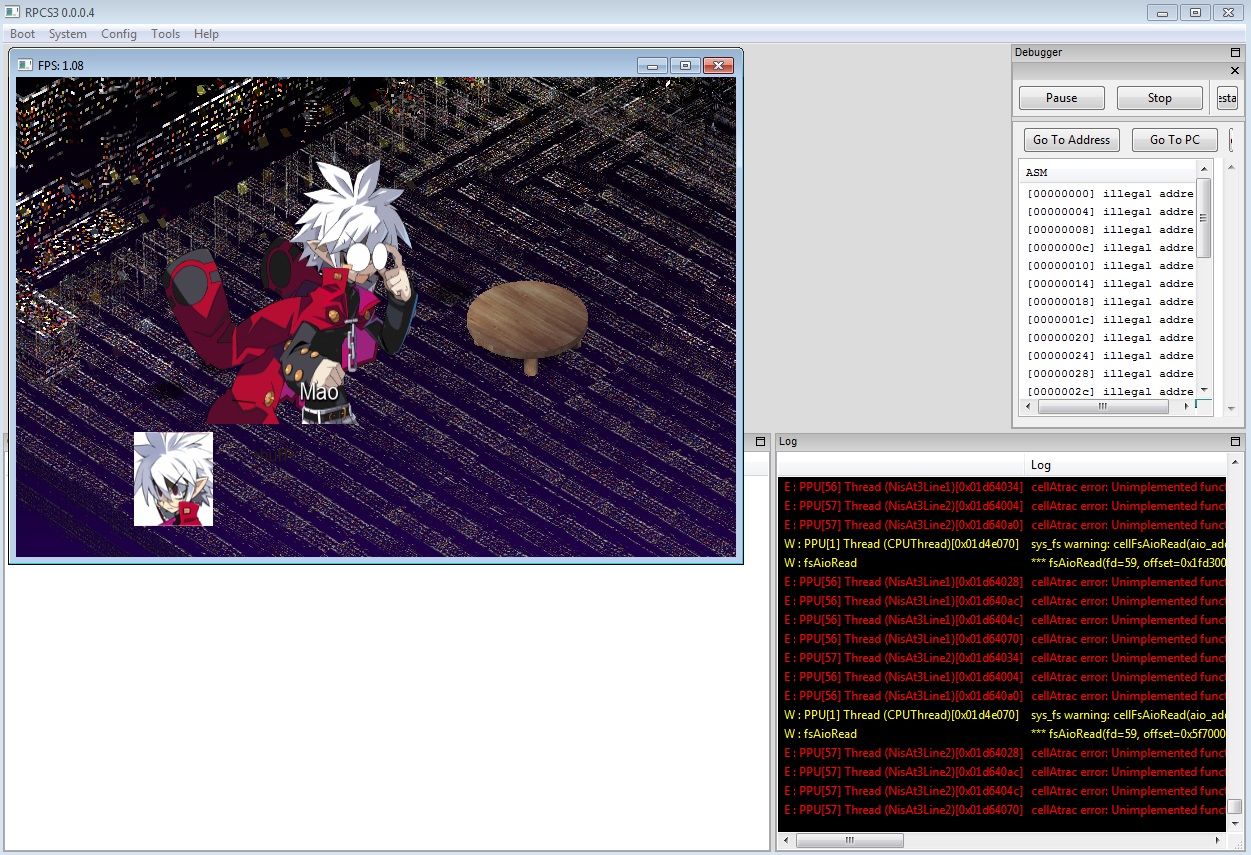This screenshot has width=1251, height=855.
Task: Open the Tools menu
Action: click(165, 34)
